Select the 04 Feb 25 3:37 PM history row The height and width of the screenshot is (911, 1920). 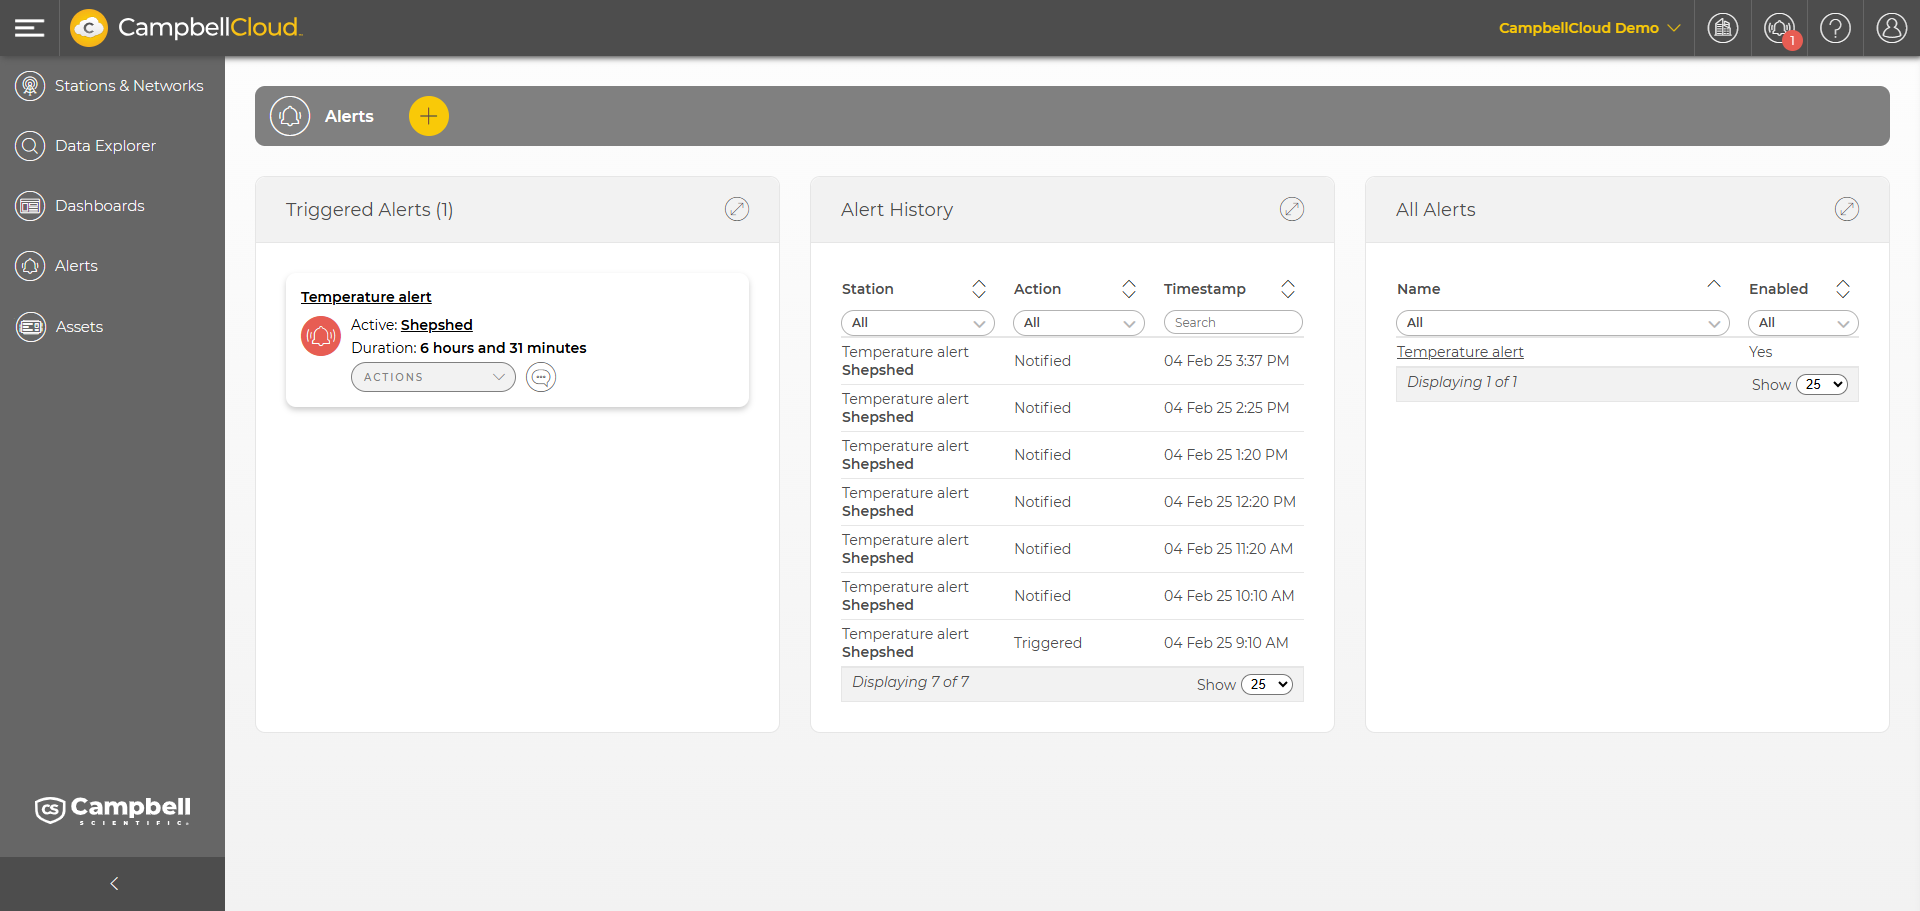[x=1072, y=361]
